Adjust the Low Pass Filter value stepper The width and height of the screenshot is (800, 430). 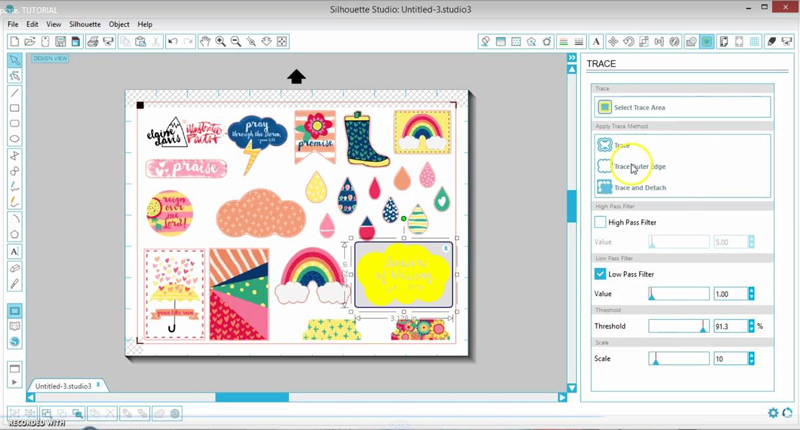tap(751, 294)
